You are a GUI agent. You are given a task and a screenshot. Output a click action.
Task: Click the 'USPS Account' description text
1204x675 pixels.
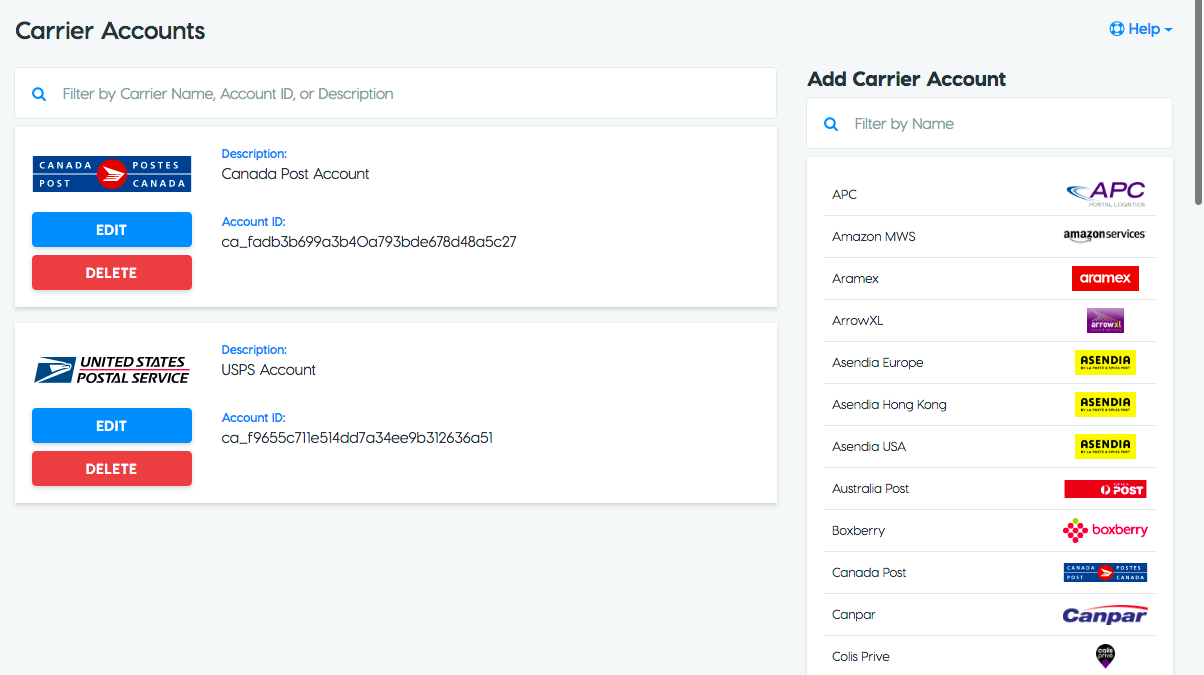[x=268, y=369]
